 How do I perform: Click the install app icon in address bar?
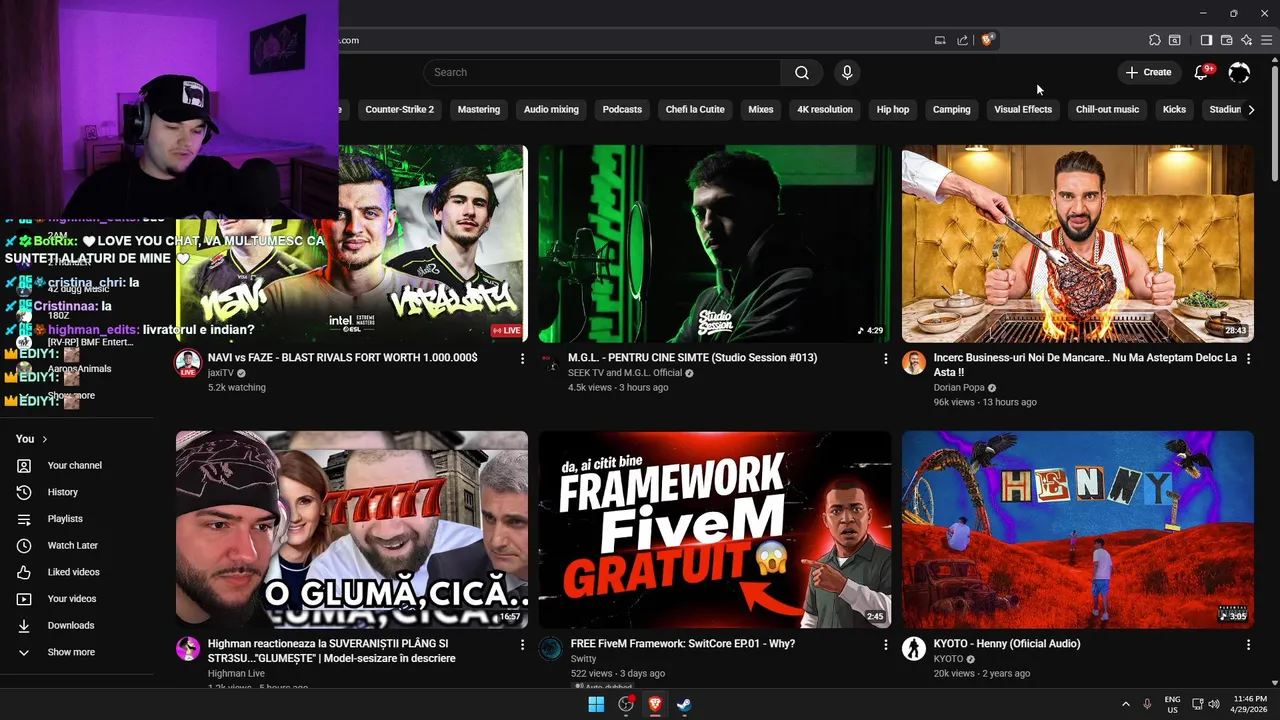point(940,40)
